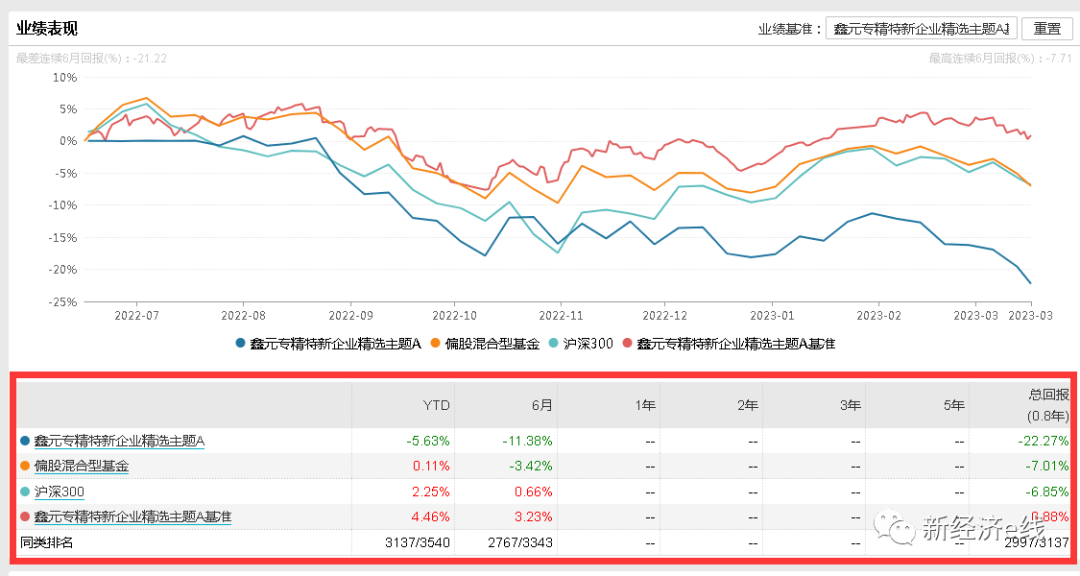The image size is (1080, 576).
Task: Select the 5年 column header
Action: [953, 405]
